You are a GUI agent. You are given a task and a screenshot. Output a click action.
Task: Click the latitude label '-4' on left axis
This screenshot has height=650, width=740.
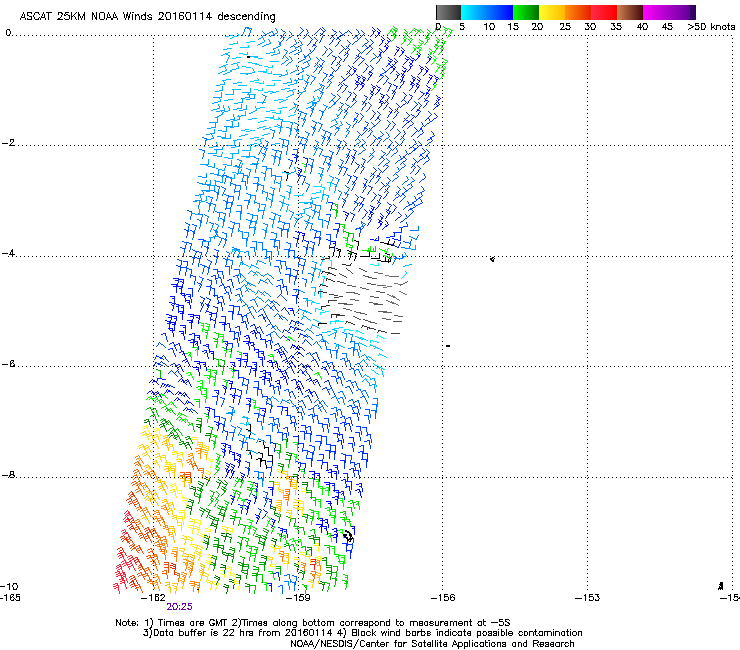8,253
